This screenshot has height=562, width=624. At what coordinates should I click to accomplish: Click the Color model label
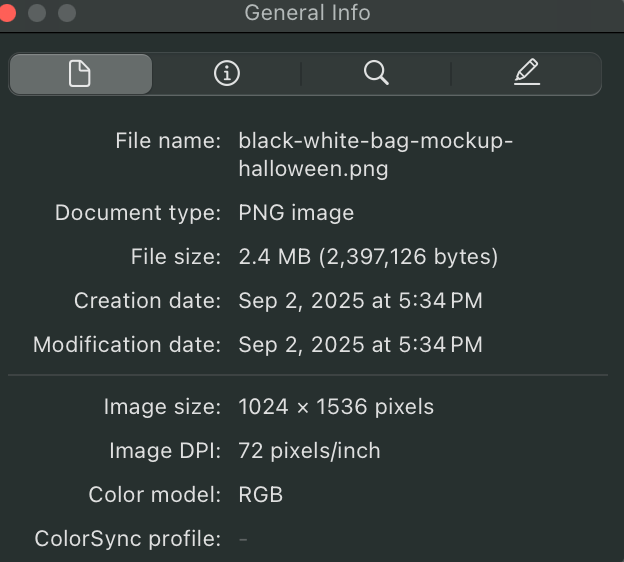coord(155,495)
